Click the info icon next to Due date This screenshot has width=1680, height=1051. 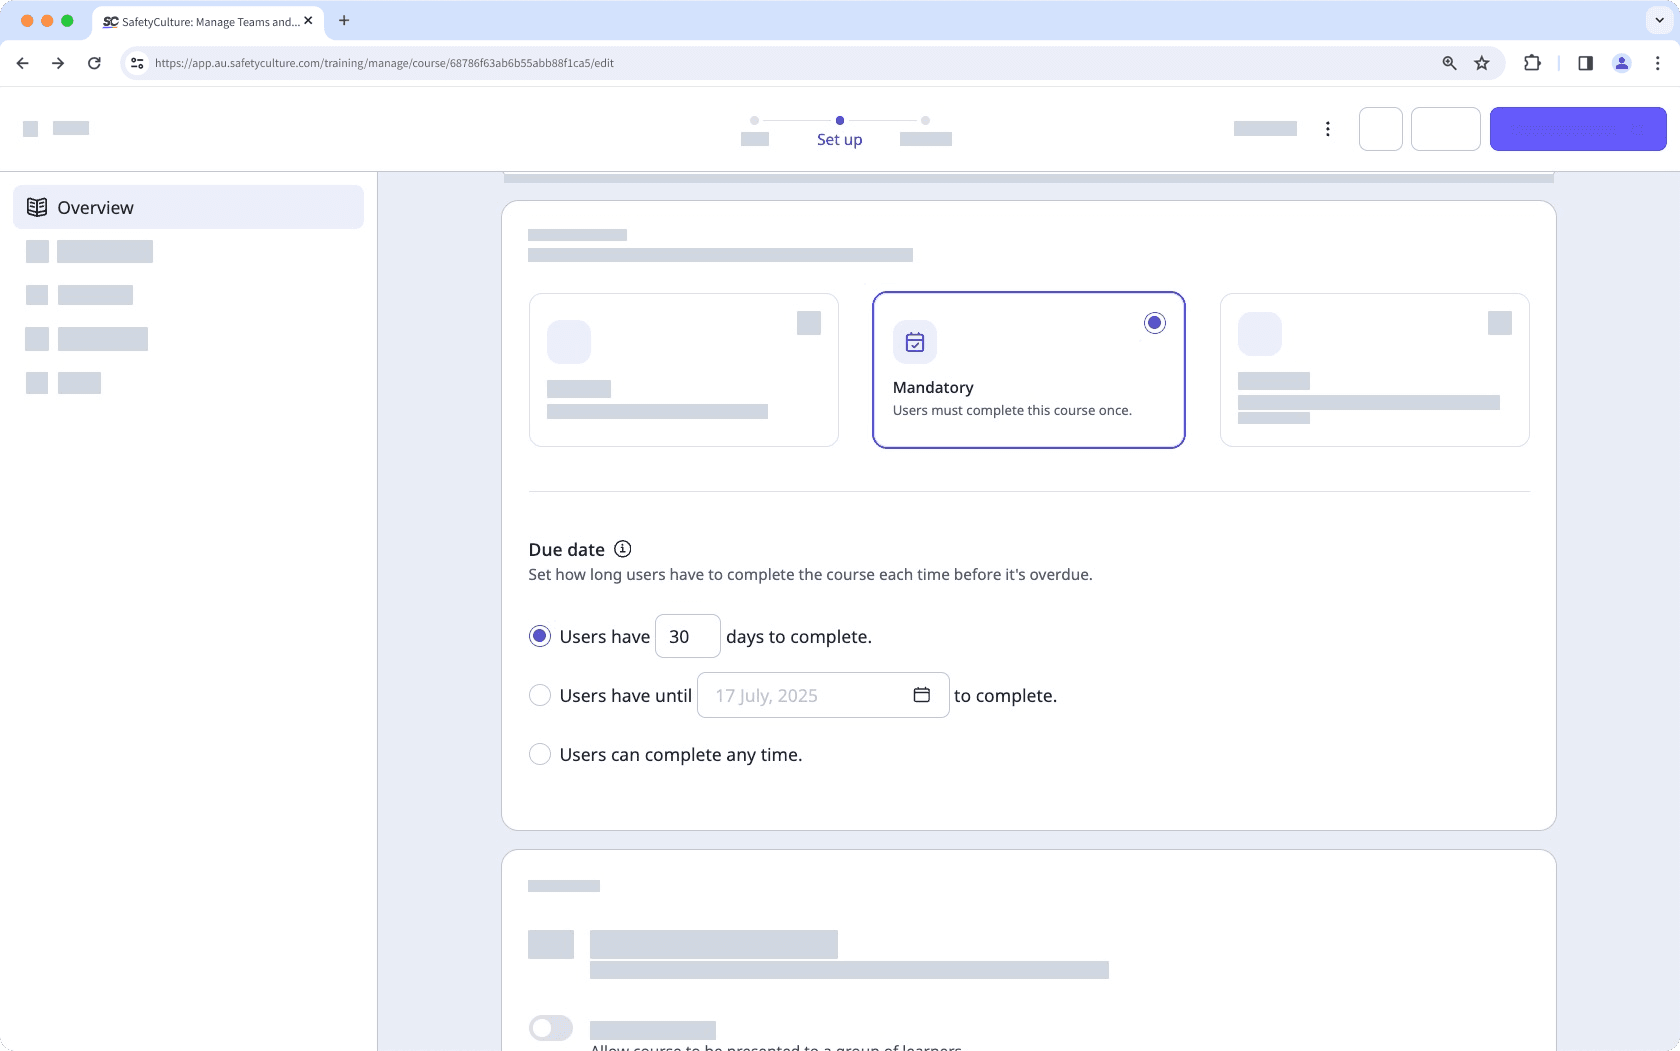point(622,549)
